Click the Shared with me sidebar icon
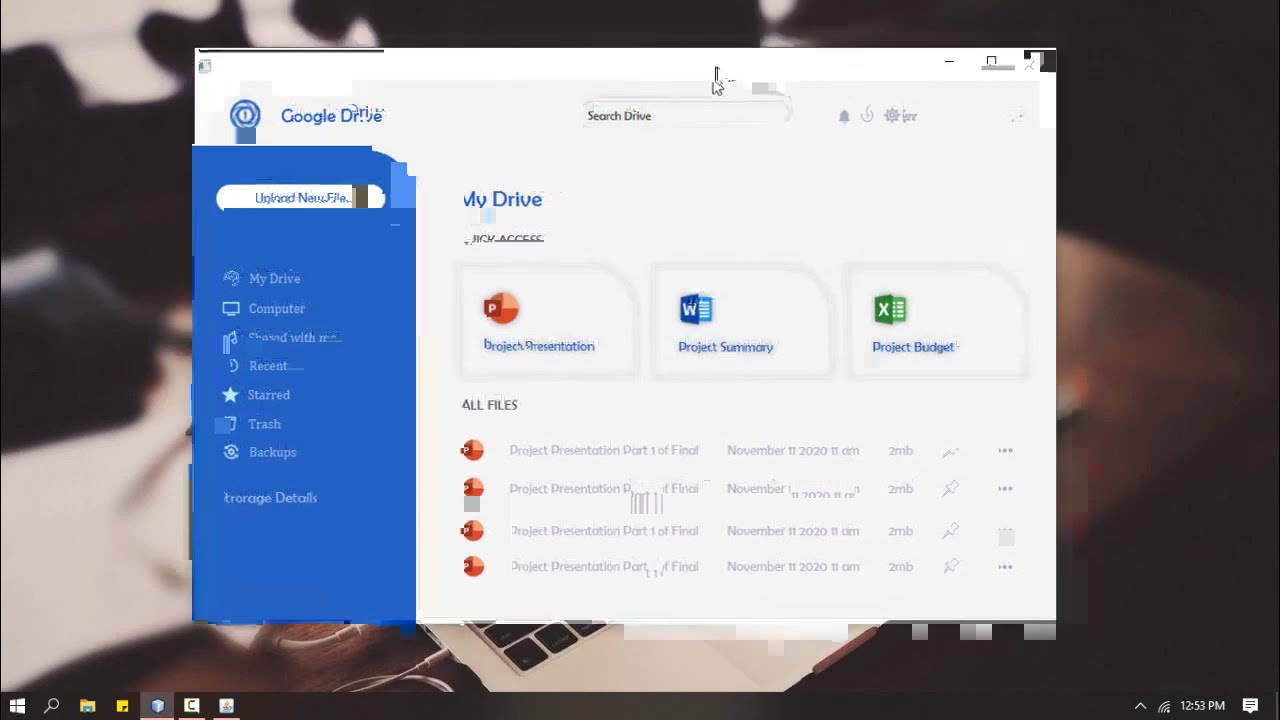Screen dimensions: 1280x720 click(231, 340)
